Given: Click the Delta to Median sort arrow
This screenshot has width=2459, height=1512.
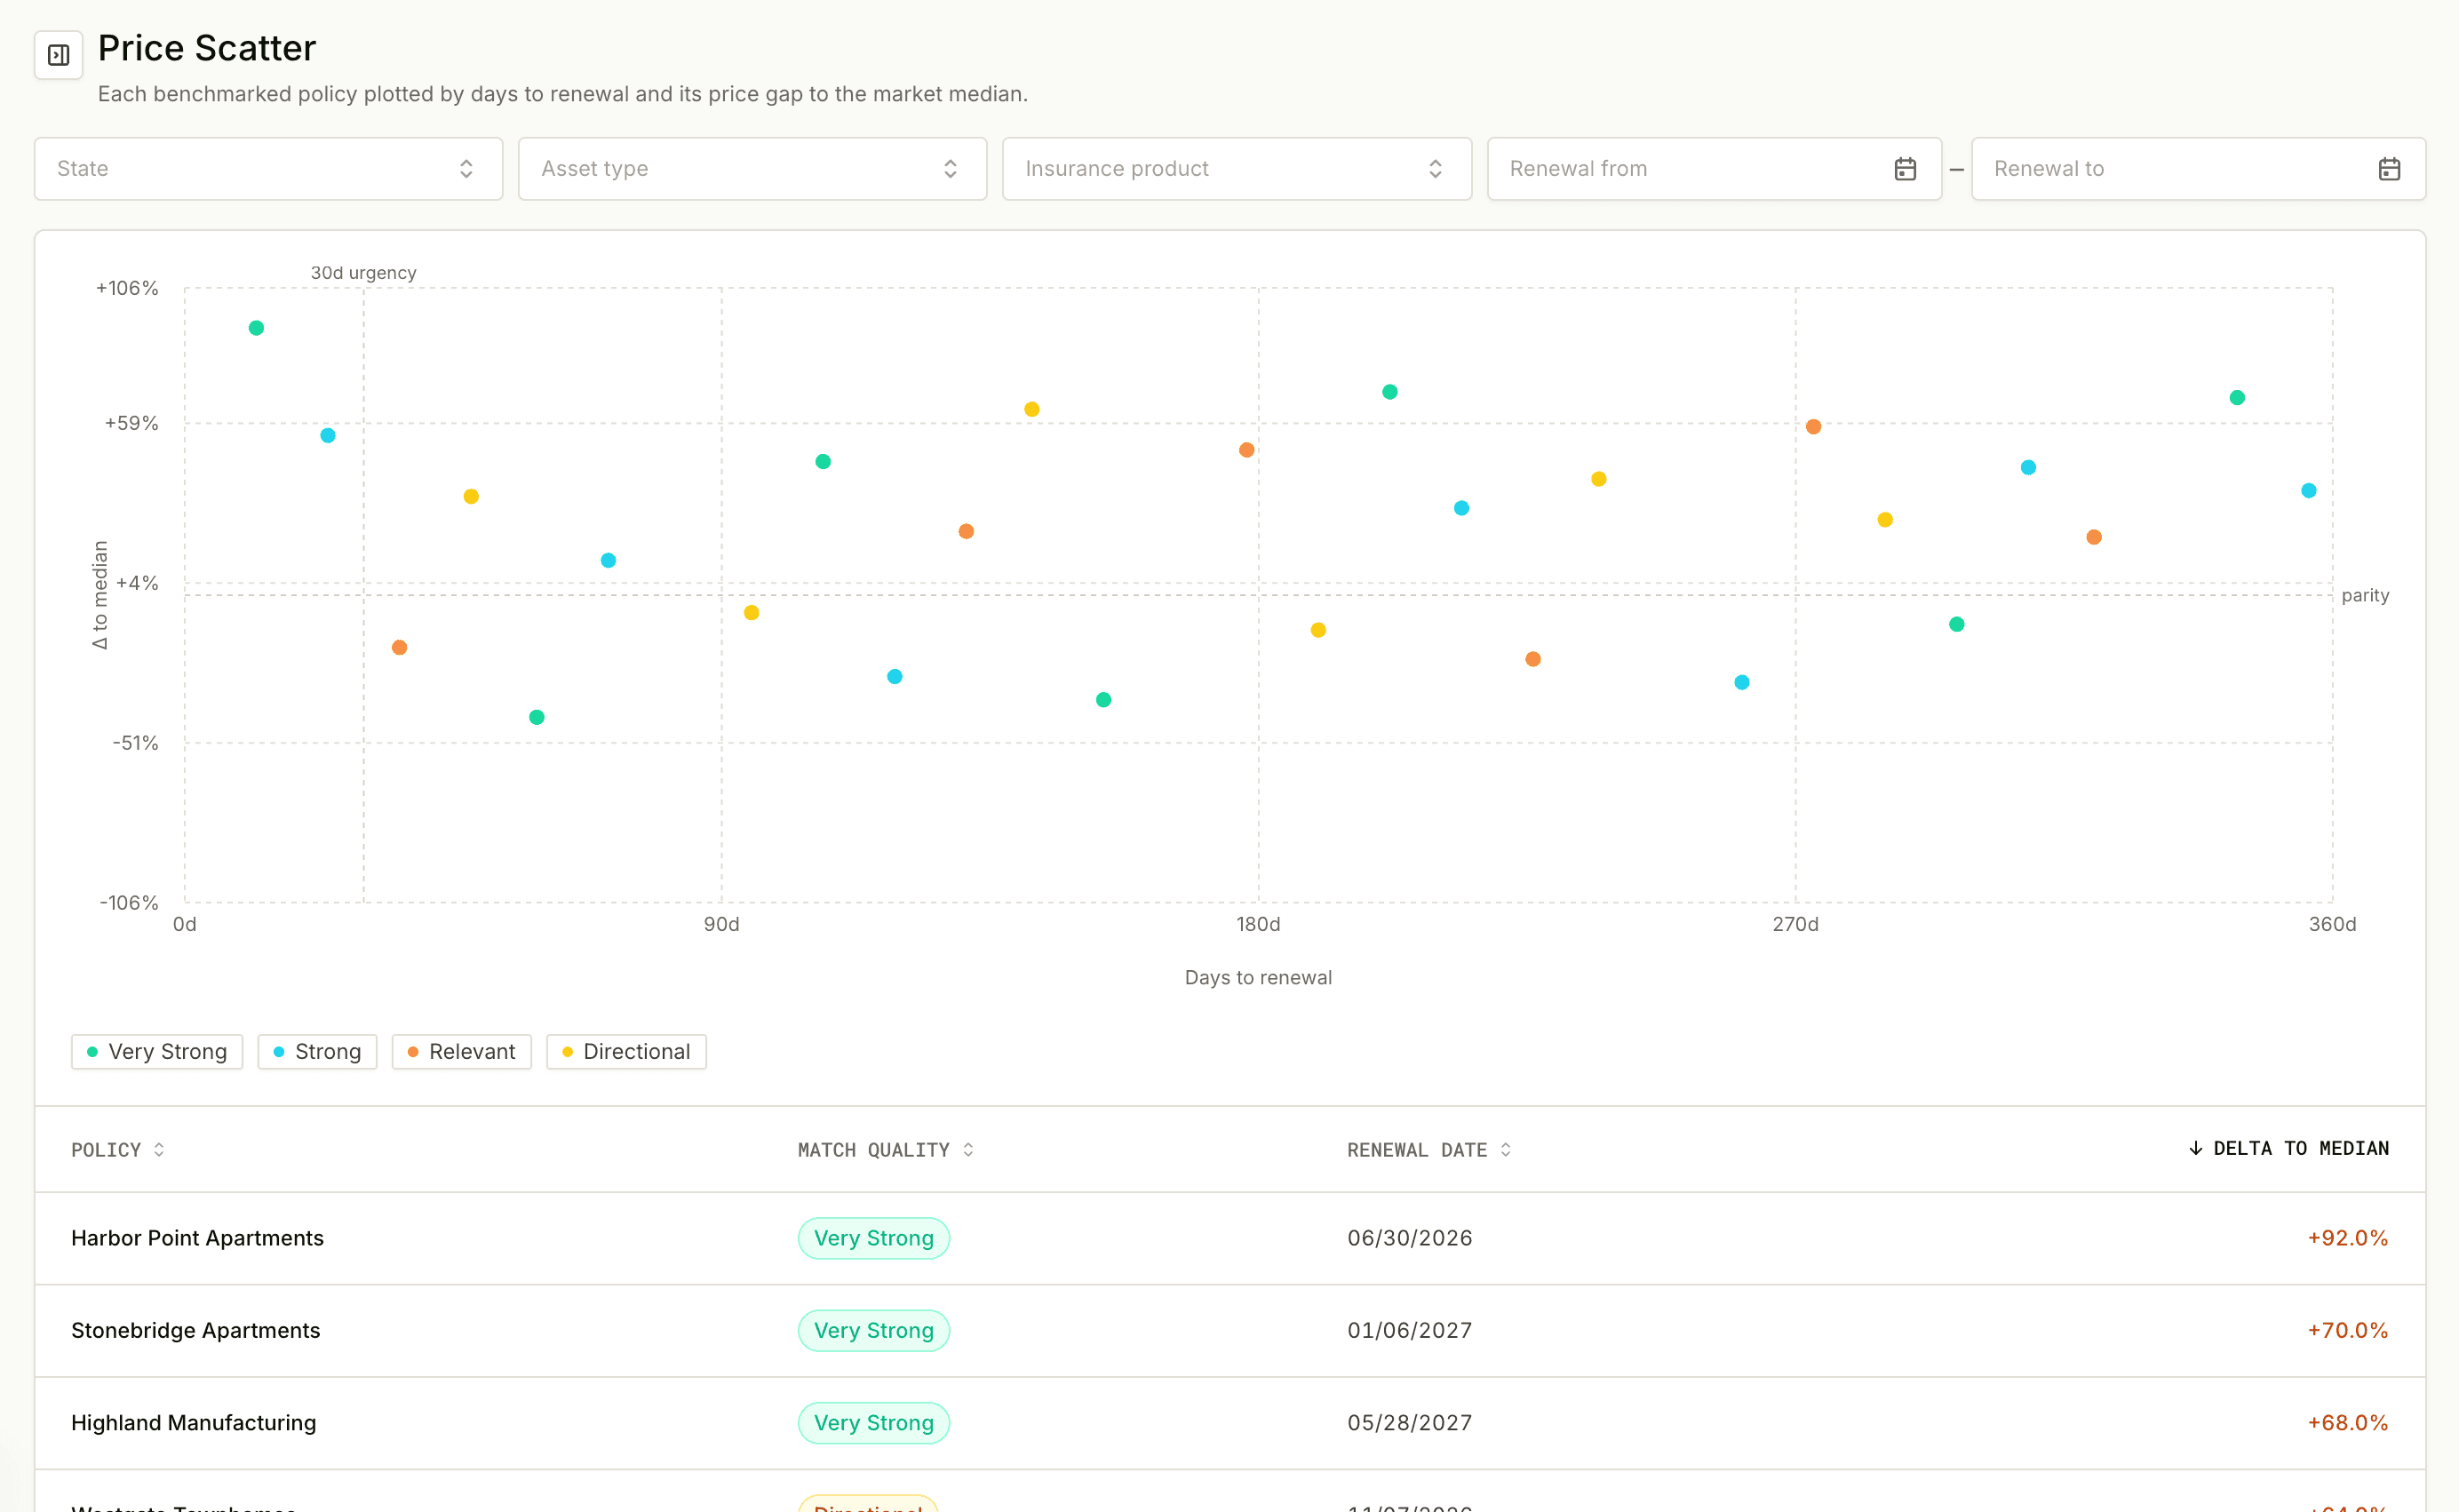Looking at the screenshot, I should pyautogui.click(x=2195, y=1148).
